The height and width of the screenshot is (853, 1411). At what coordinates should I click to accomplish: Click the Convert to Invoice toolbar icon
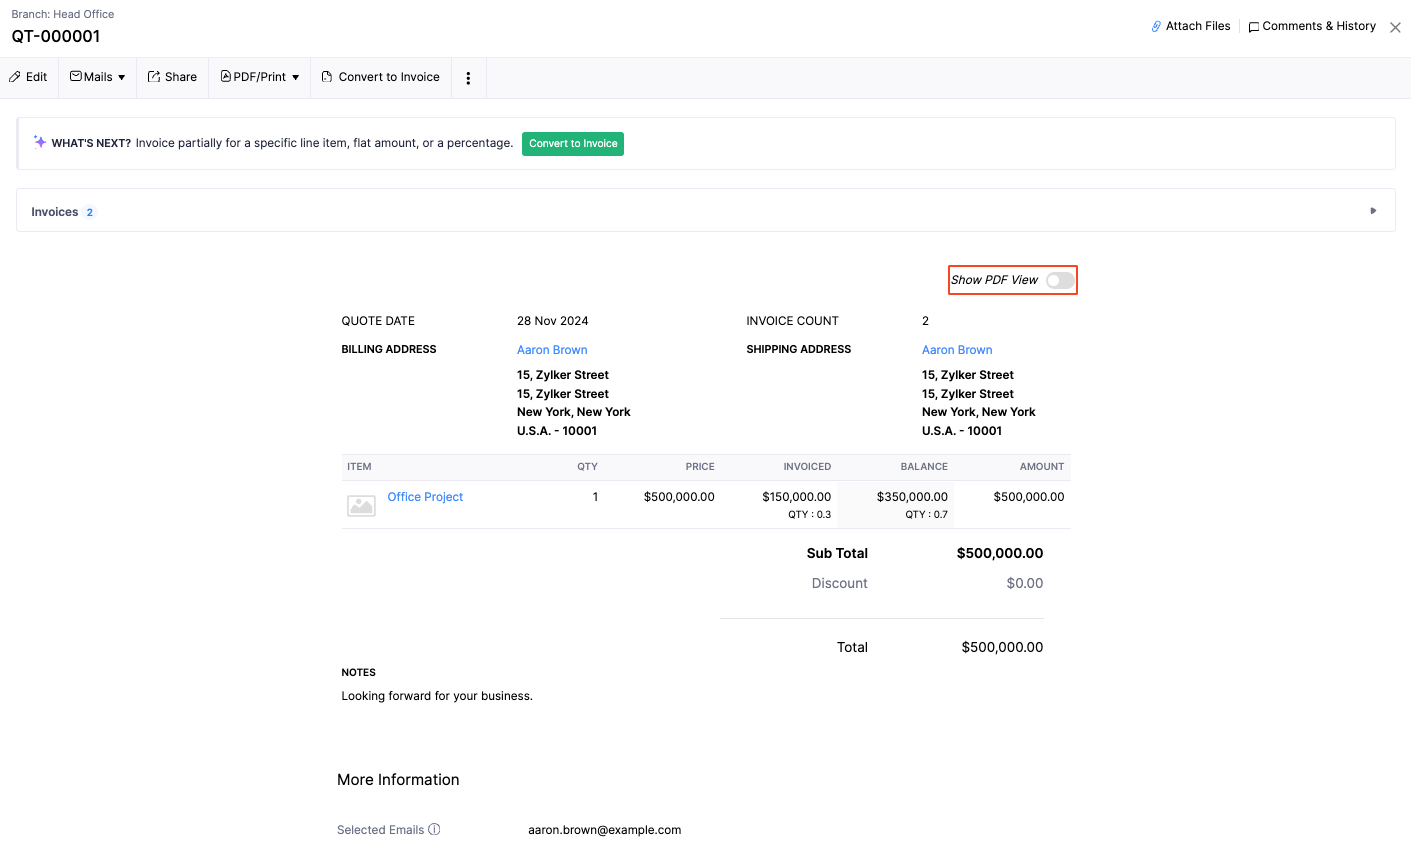click(325, 76)
